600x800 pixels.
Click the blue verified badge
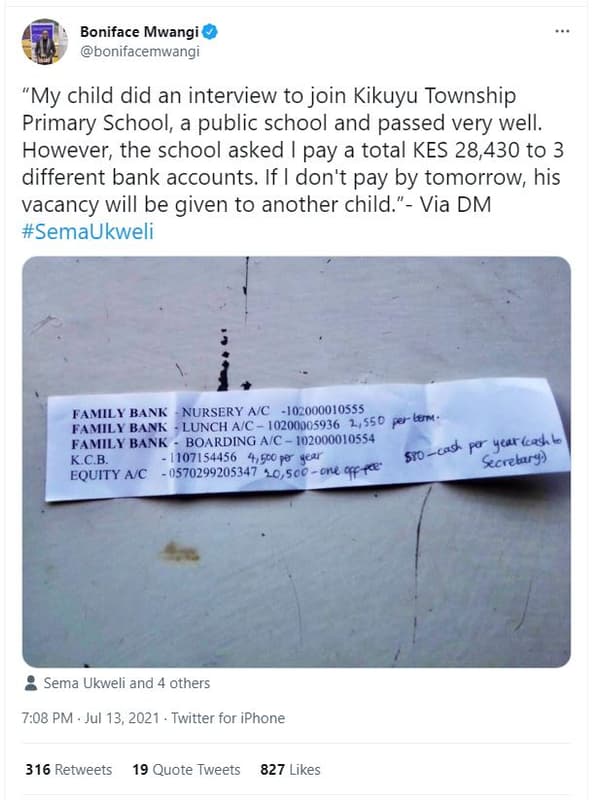210,32
